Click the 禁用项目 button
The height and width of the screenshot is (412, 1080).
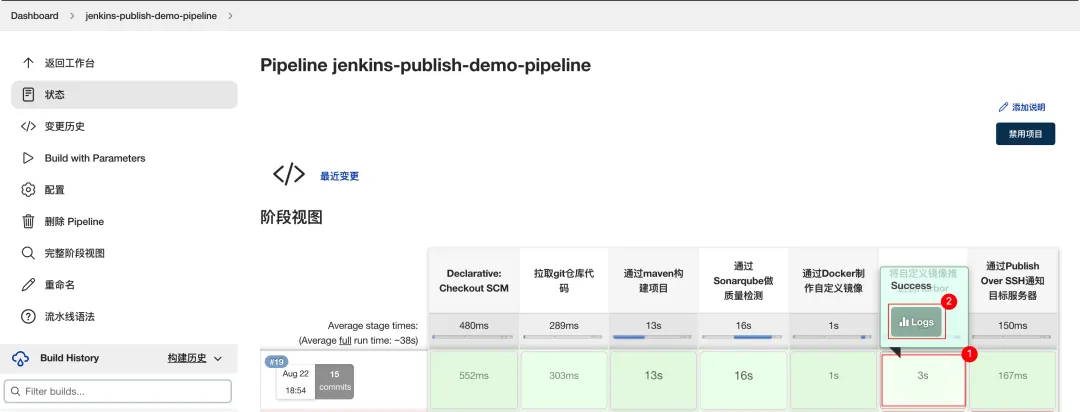pyautogui.click(x=1026, y=134)
